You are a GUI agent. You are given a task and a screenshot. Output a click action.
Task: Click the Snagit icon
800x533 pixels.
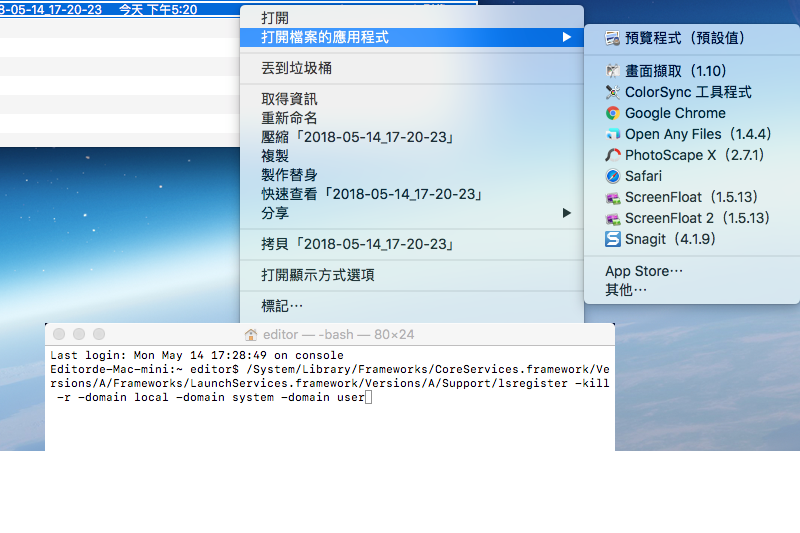612,239
